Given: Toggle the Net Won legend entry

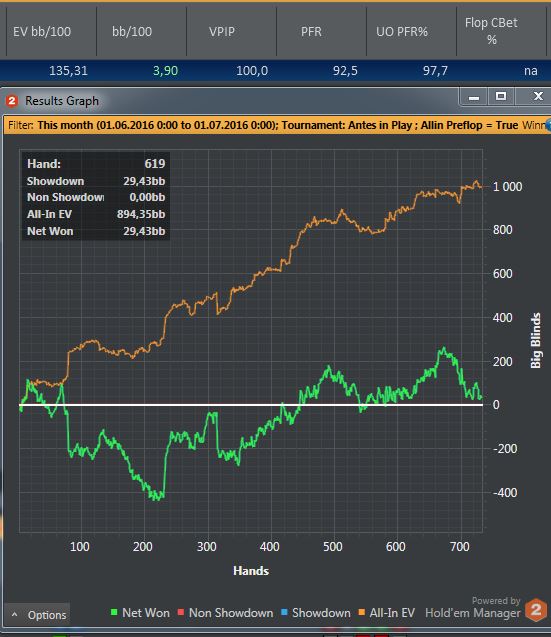Looking at the screenshot, I should point(140,613).
